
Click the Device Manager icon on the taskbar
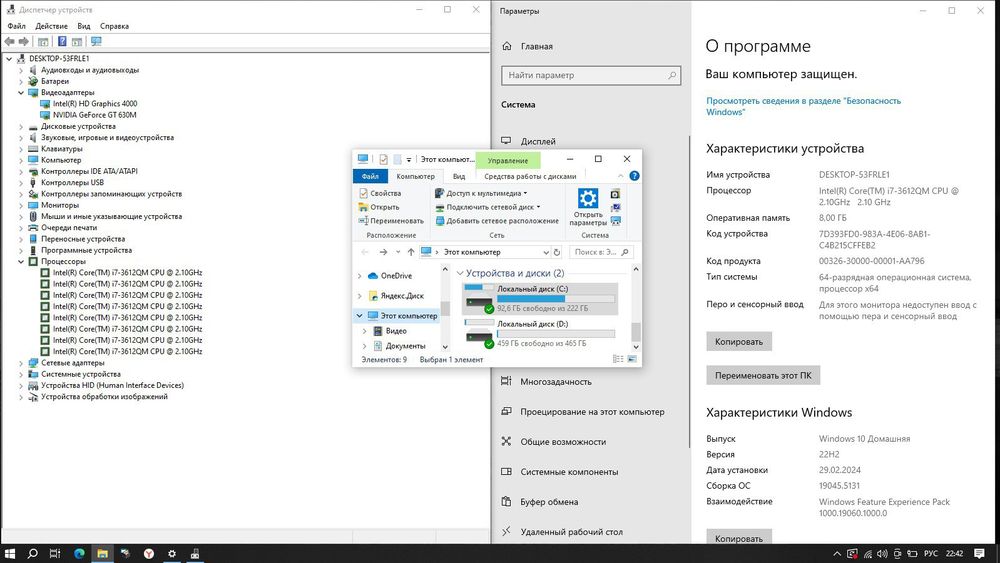(195, 553)
